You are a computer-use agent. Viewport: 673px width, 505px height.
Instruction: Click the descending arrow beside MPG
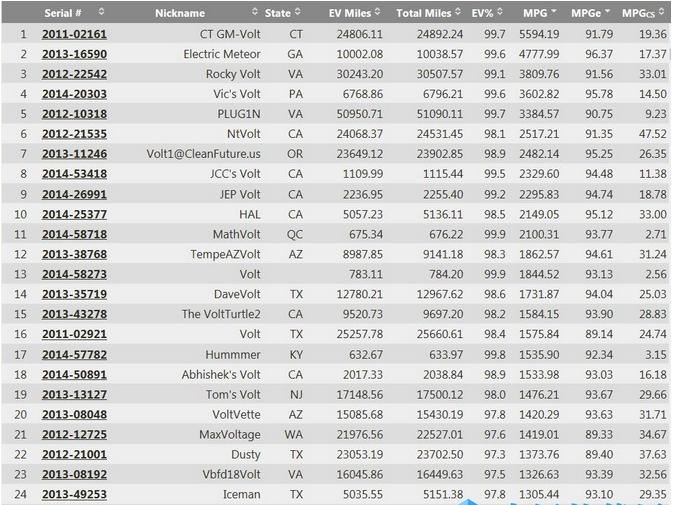(553, 13)
